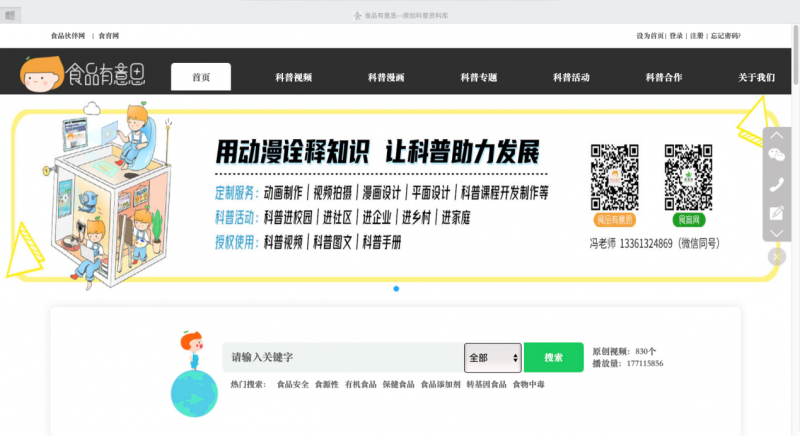Expand the 全部 category dropdown

click(x=492, y=357)
